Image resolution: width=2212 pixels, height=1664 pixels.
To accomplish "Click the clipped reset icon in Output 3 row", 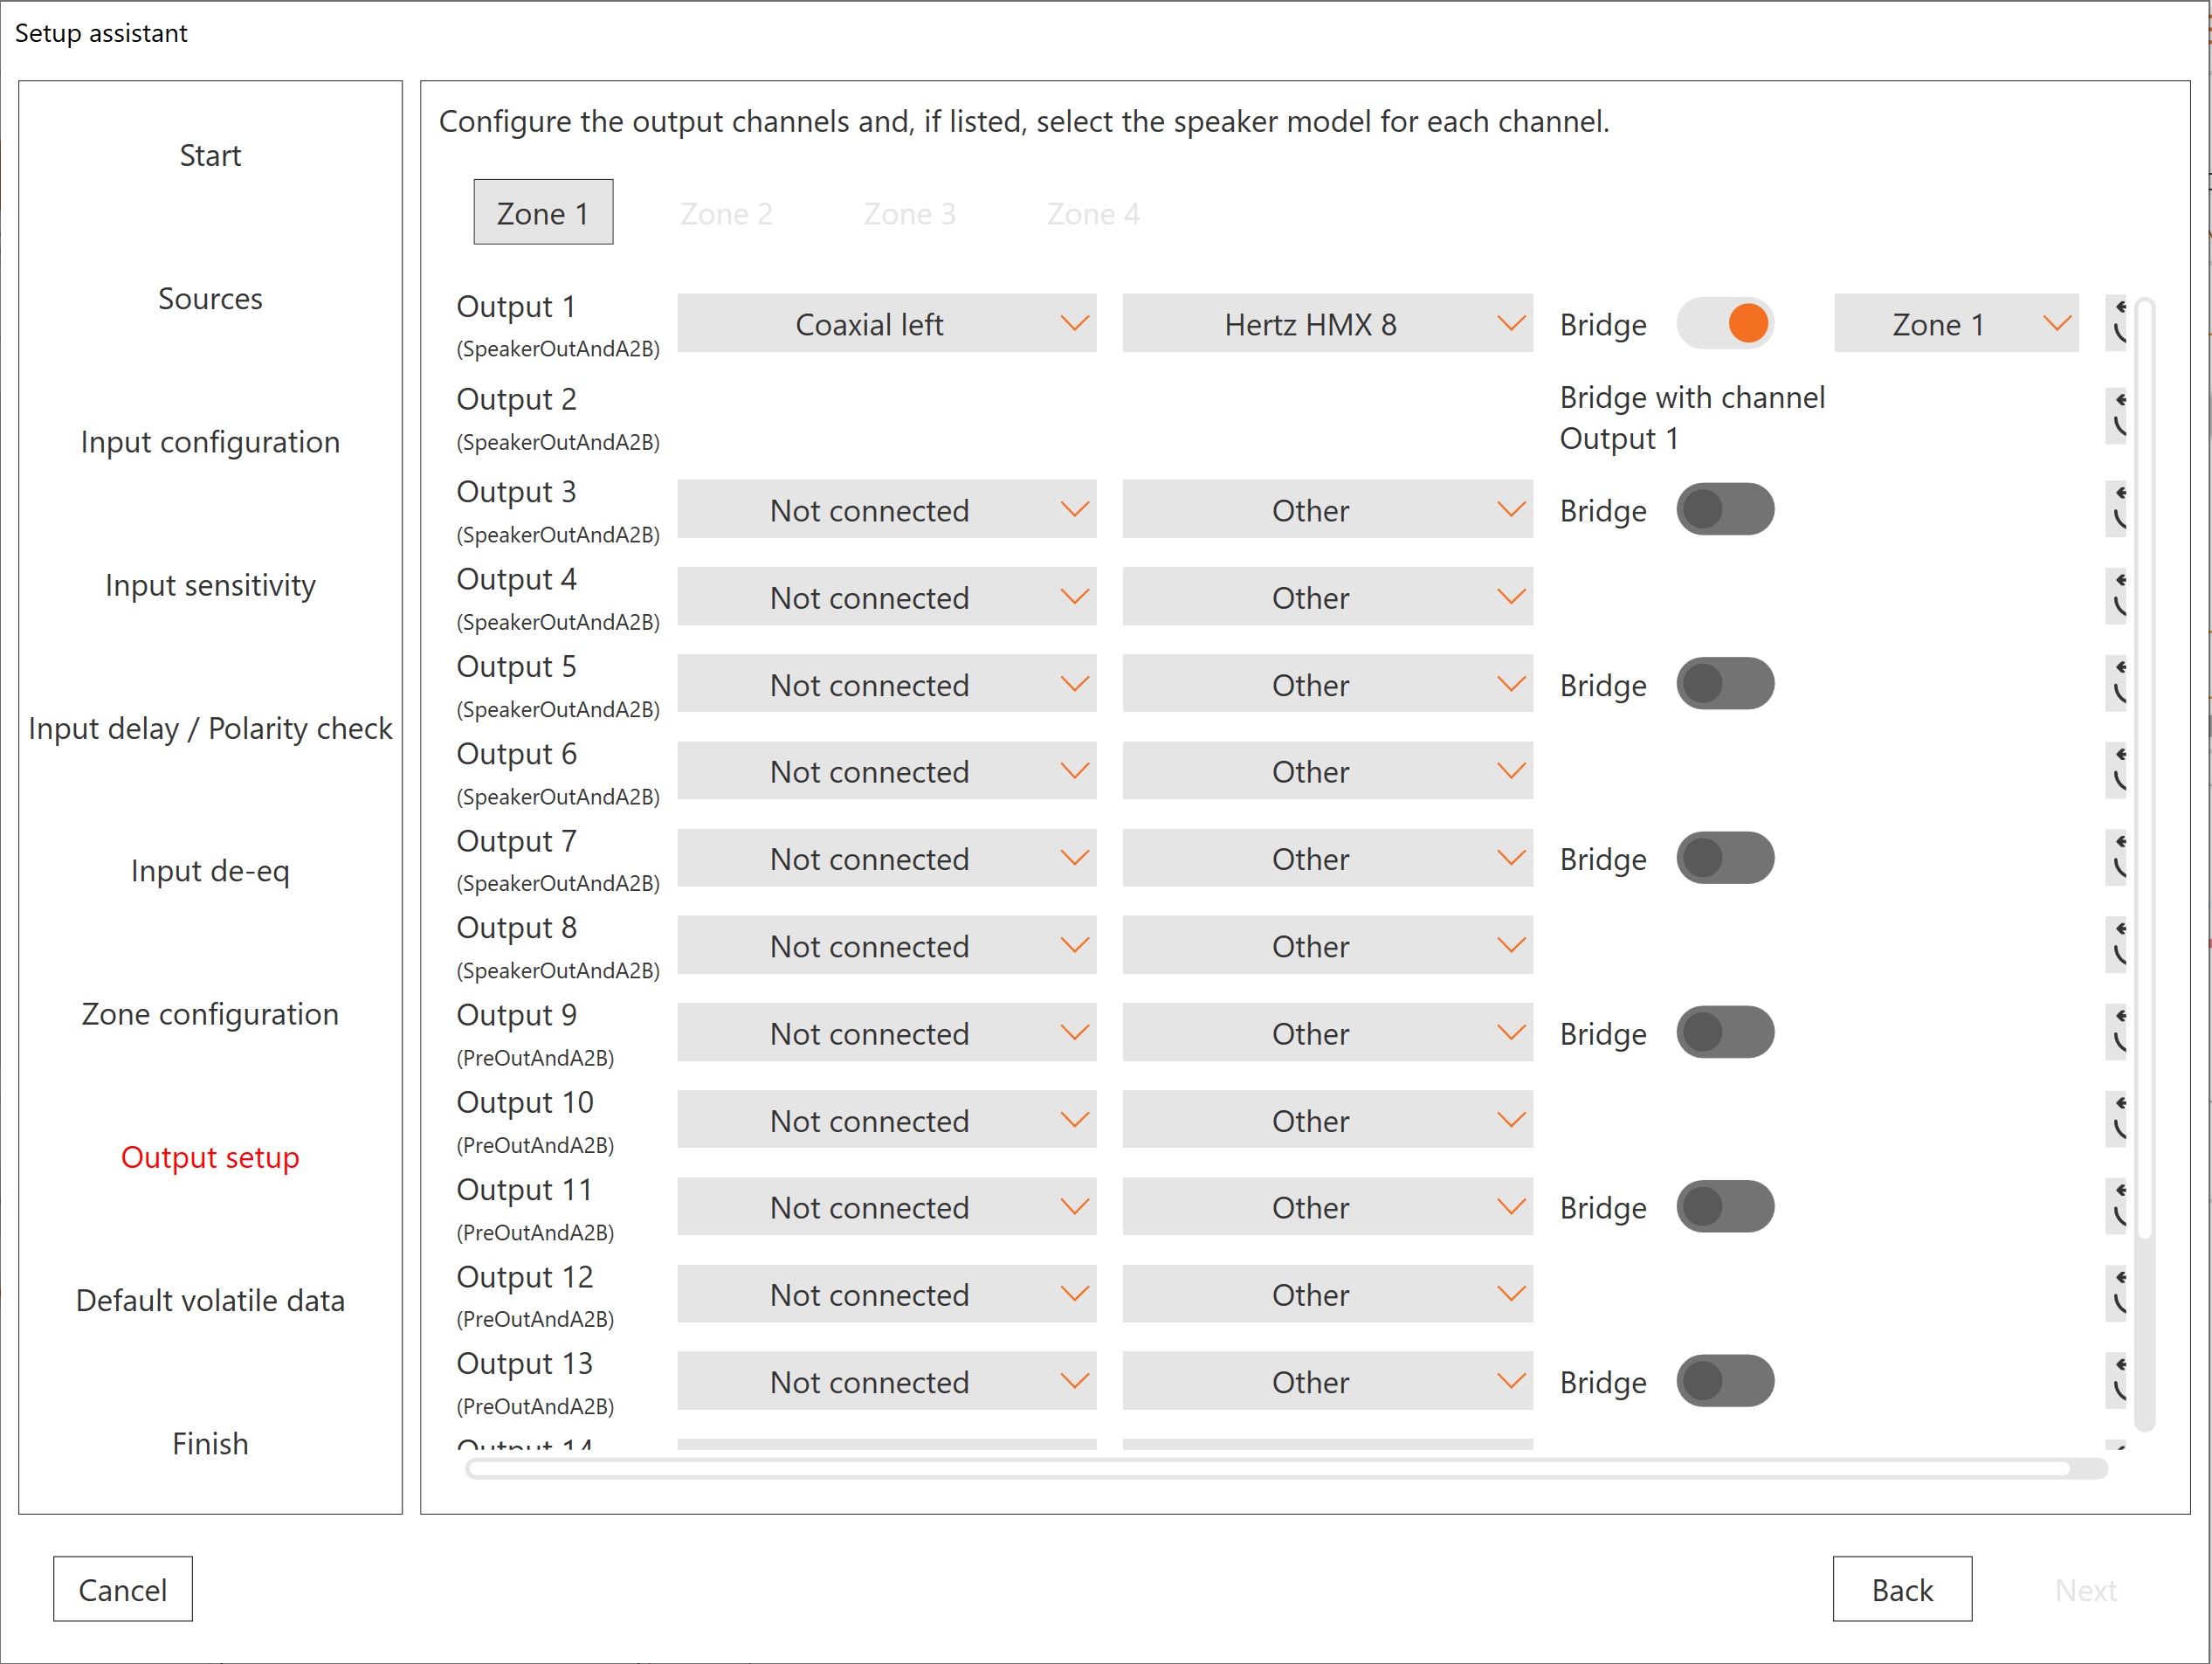I will click(2116, 508).
